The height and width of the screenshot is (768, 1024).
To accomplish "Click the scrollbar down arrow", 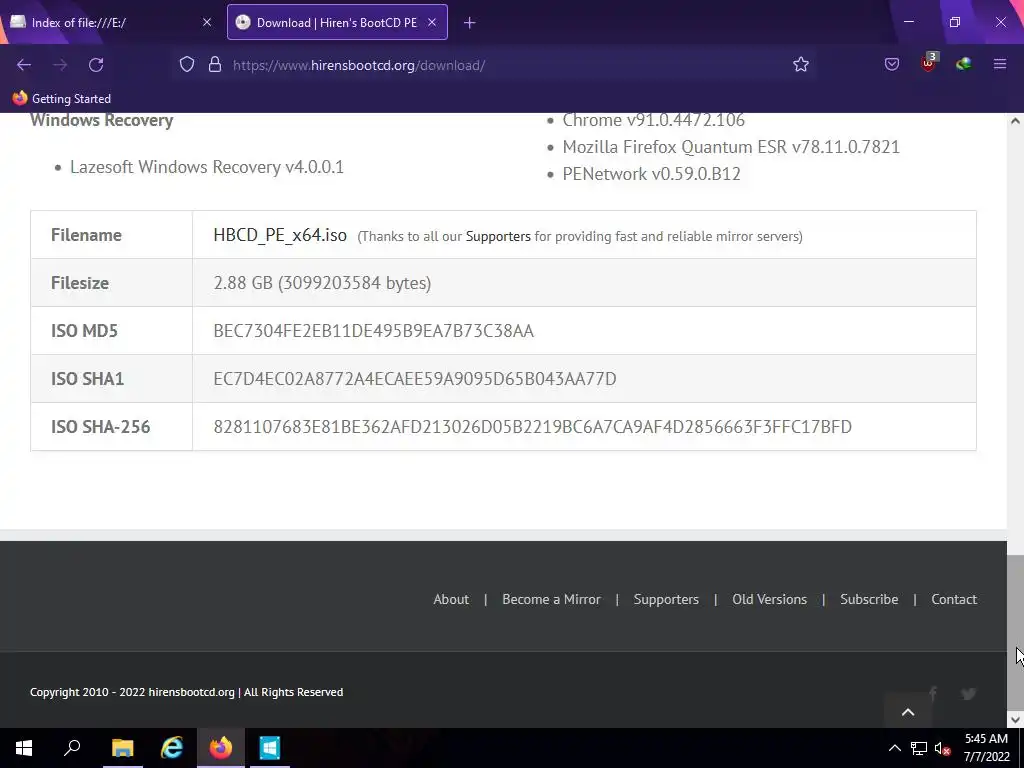I will pyautogui.click(x=1015, y=720).
